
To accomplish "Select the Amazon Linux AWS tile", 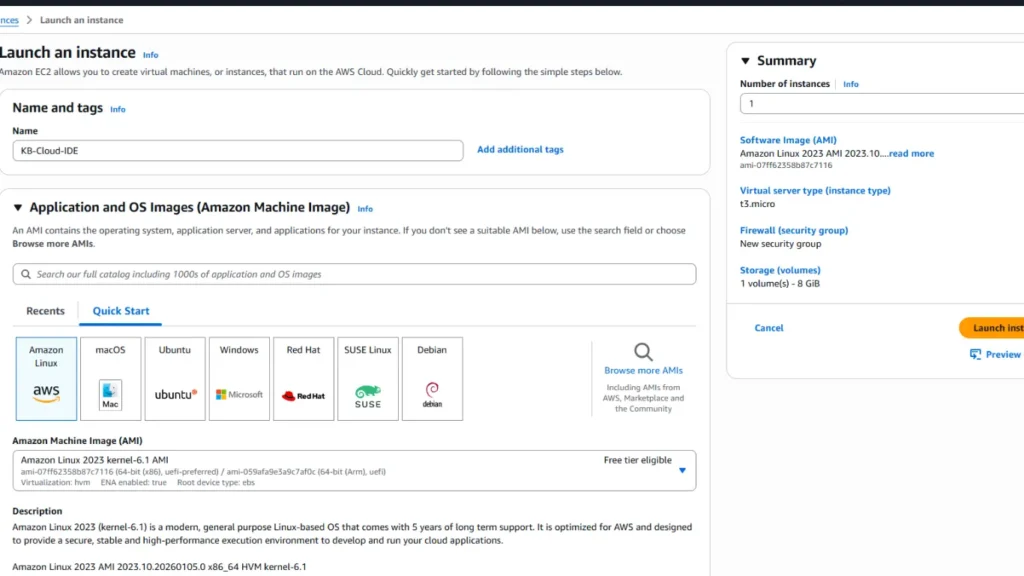I will [x=46, y=378].
